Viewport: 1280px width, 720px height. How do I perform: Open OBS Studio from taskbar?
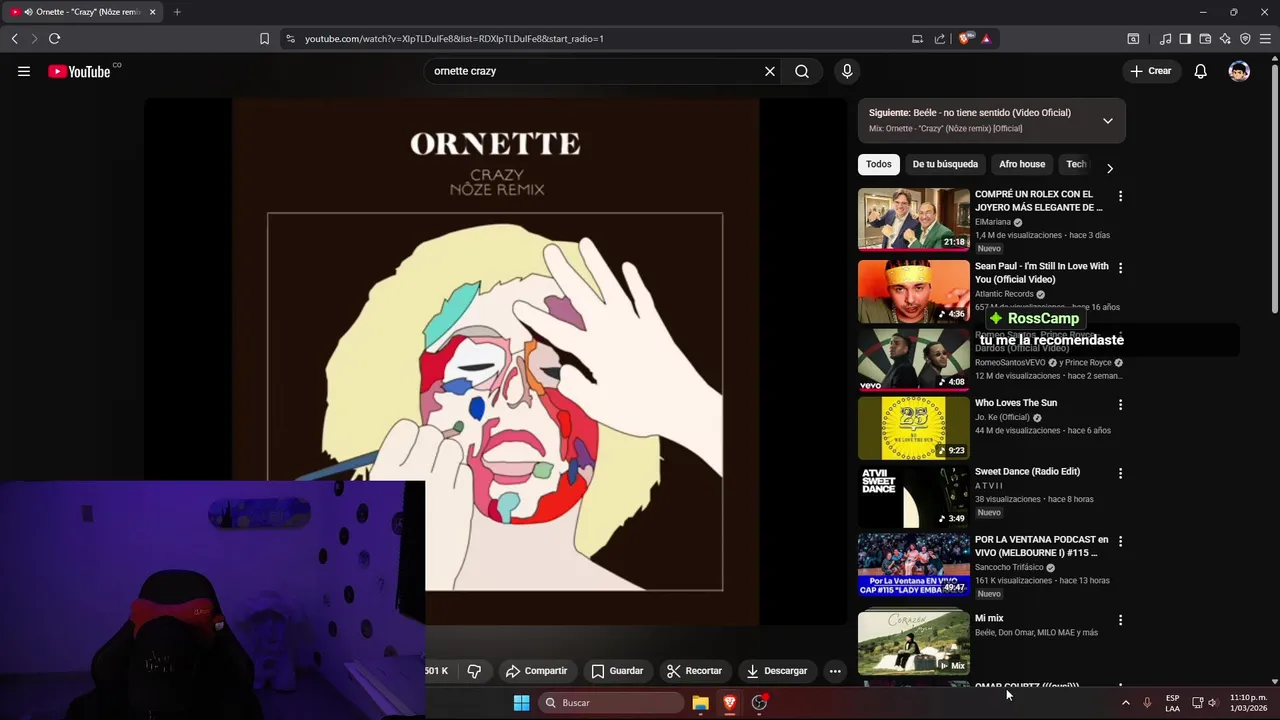click(x=760, y=703)
